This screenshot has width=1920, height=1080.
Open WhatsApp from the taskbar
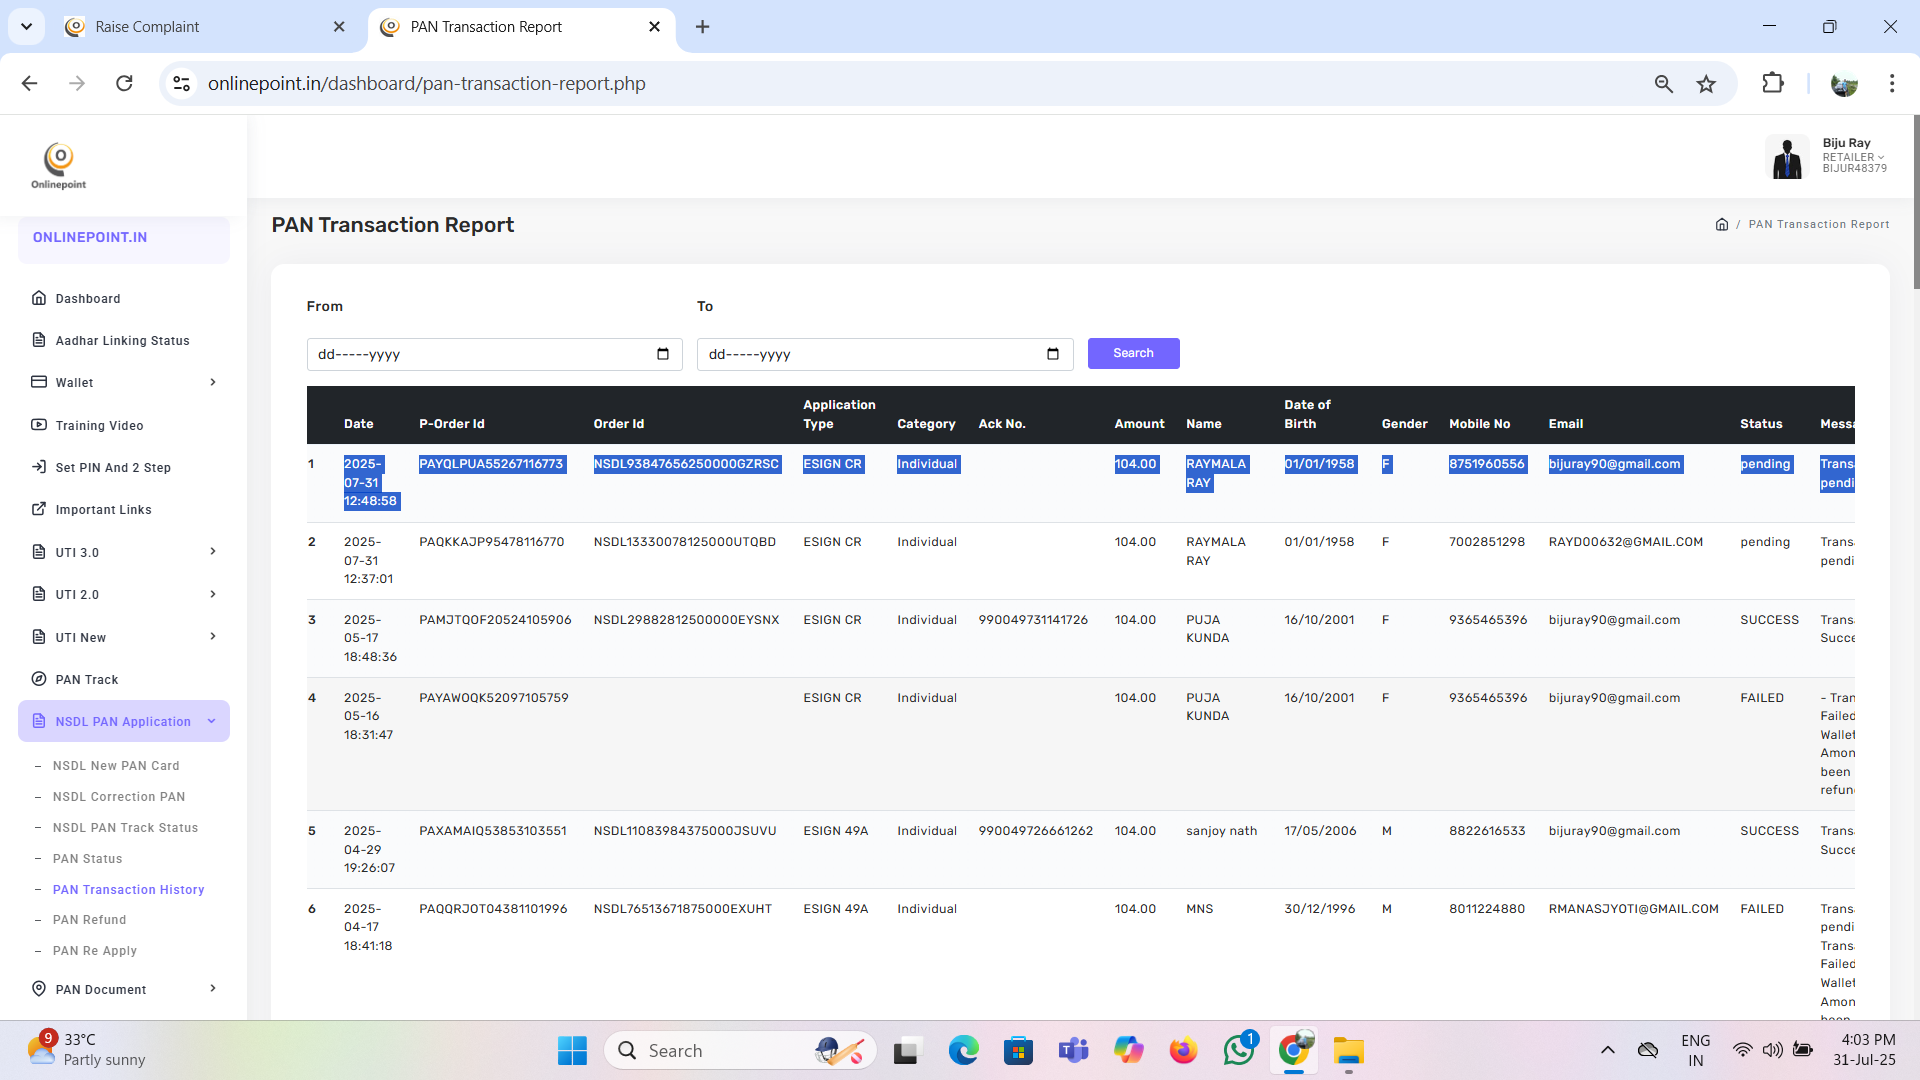tap(1238, 1050)
